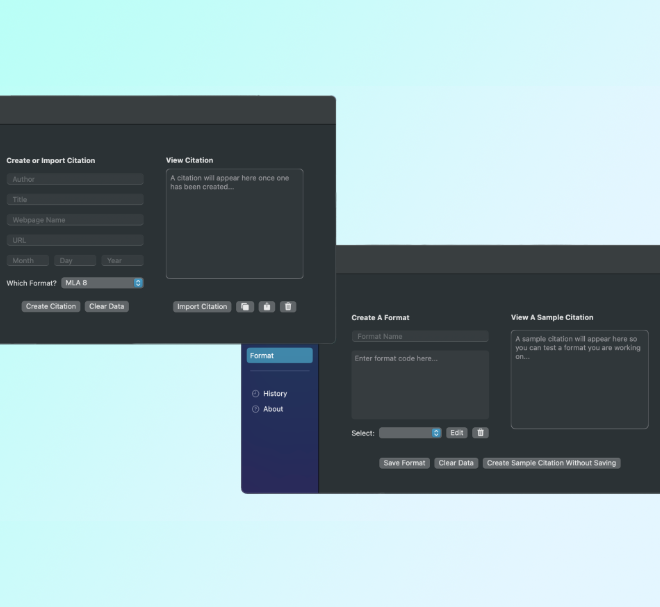
Task: Select the Month date field
Action: [x=27, y=261]
